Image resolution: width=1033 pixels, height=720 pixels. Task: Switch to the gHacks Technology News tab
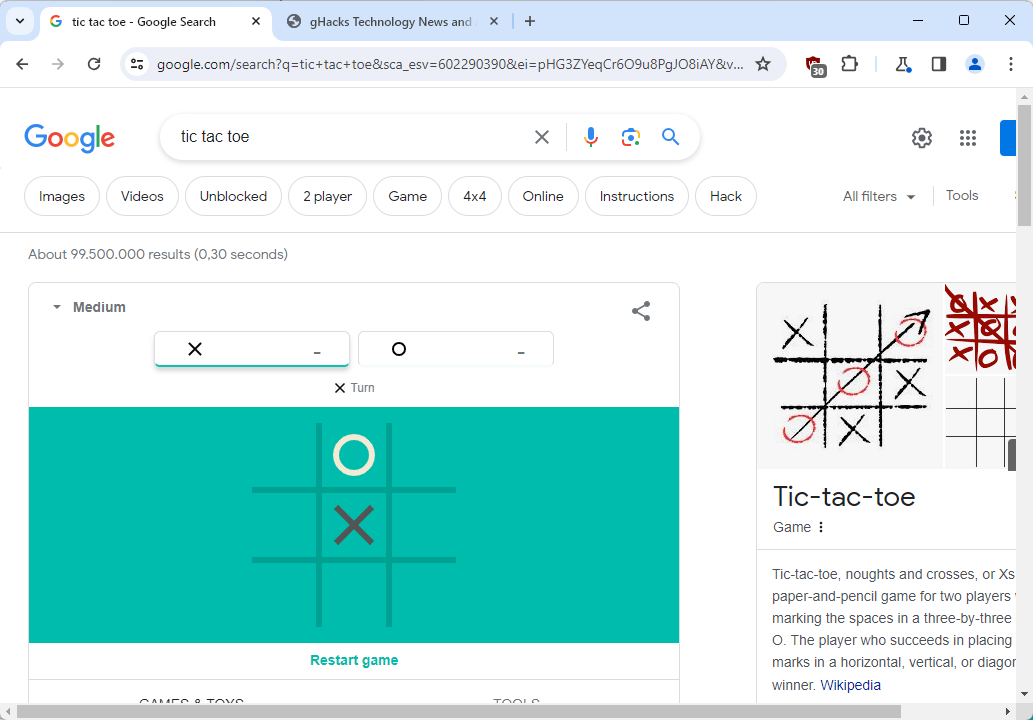point(391,21)
